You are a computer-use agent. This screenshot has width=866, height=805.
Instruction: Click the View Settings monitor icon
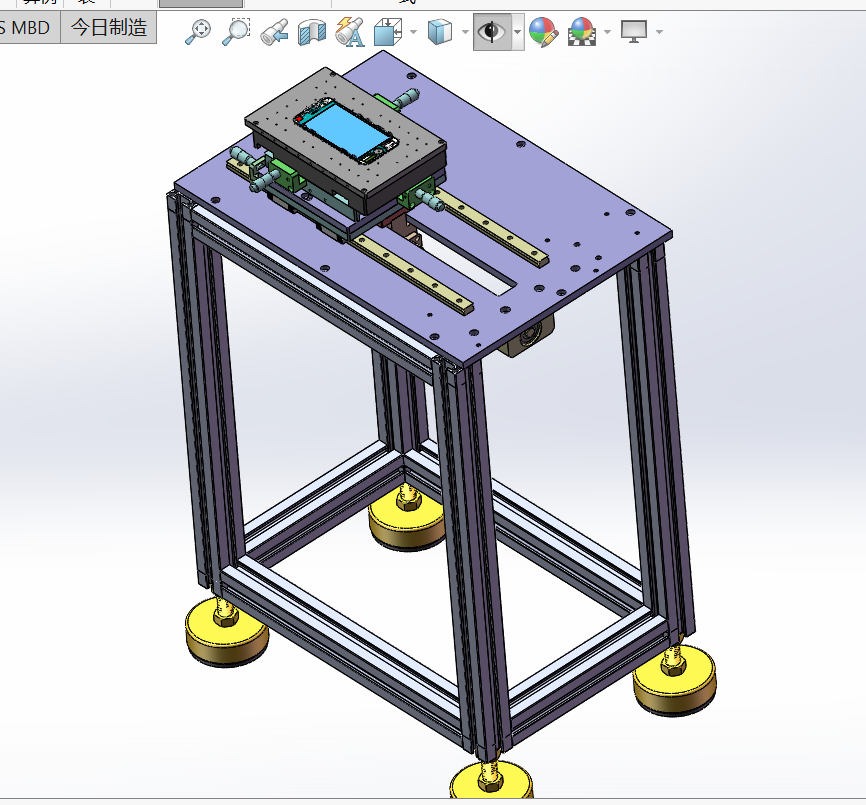tap(633, 31)
